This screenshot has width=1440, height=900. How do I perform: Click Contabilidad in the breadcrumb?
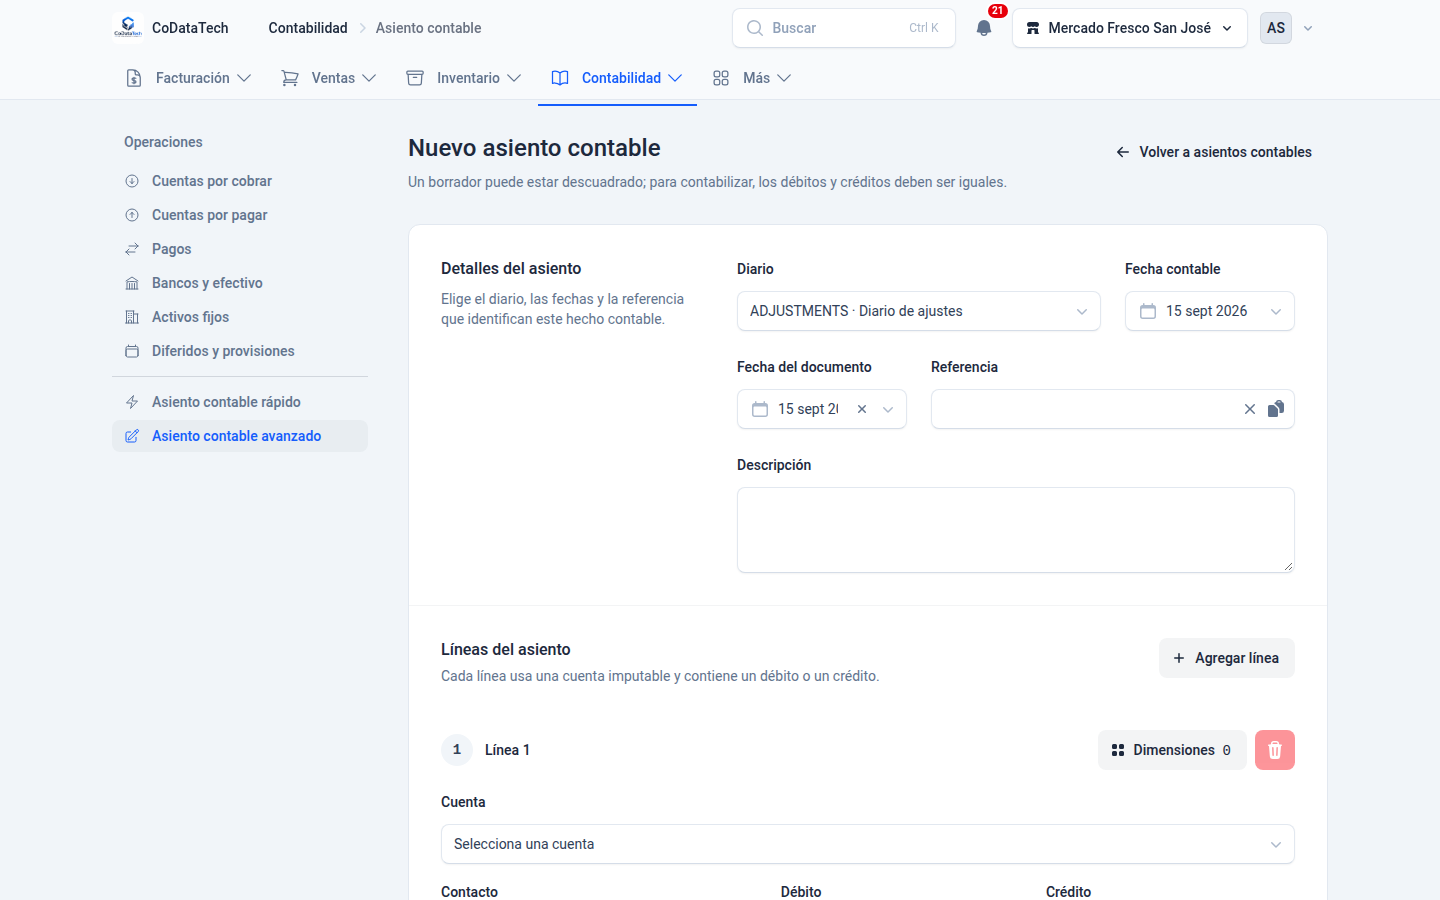coord(308,28)
